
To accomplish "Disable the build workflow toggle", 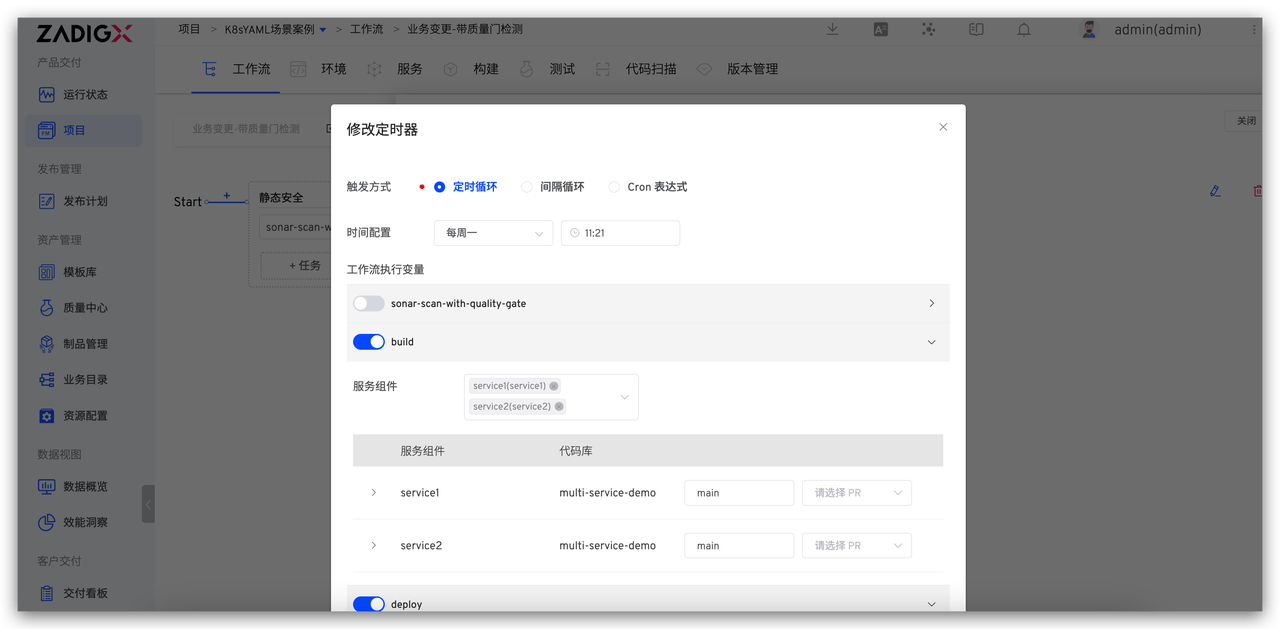I will click(x=369, y=341).
